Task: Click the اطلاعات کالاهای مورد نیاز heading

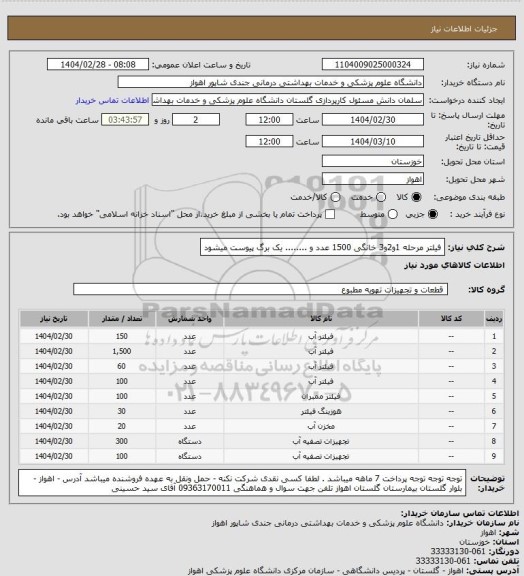Action: point(454,266)
